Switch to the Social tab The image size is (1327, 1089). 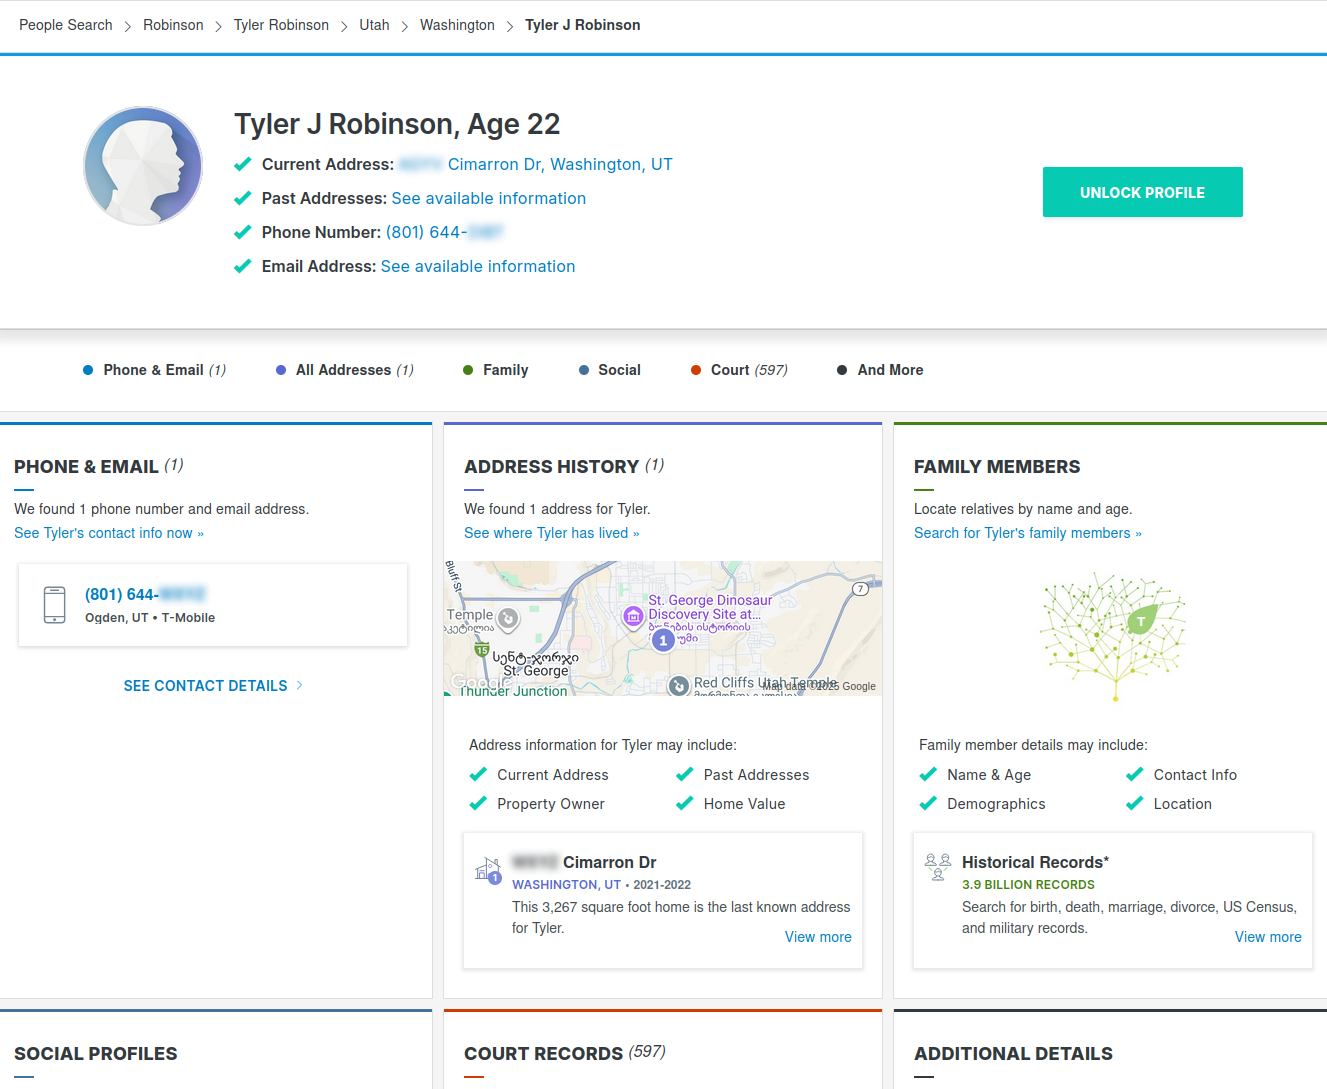click(610, 370)
